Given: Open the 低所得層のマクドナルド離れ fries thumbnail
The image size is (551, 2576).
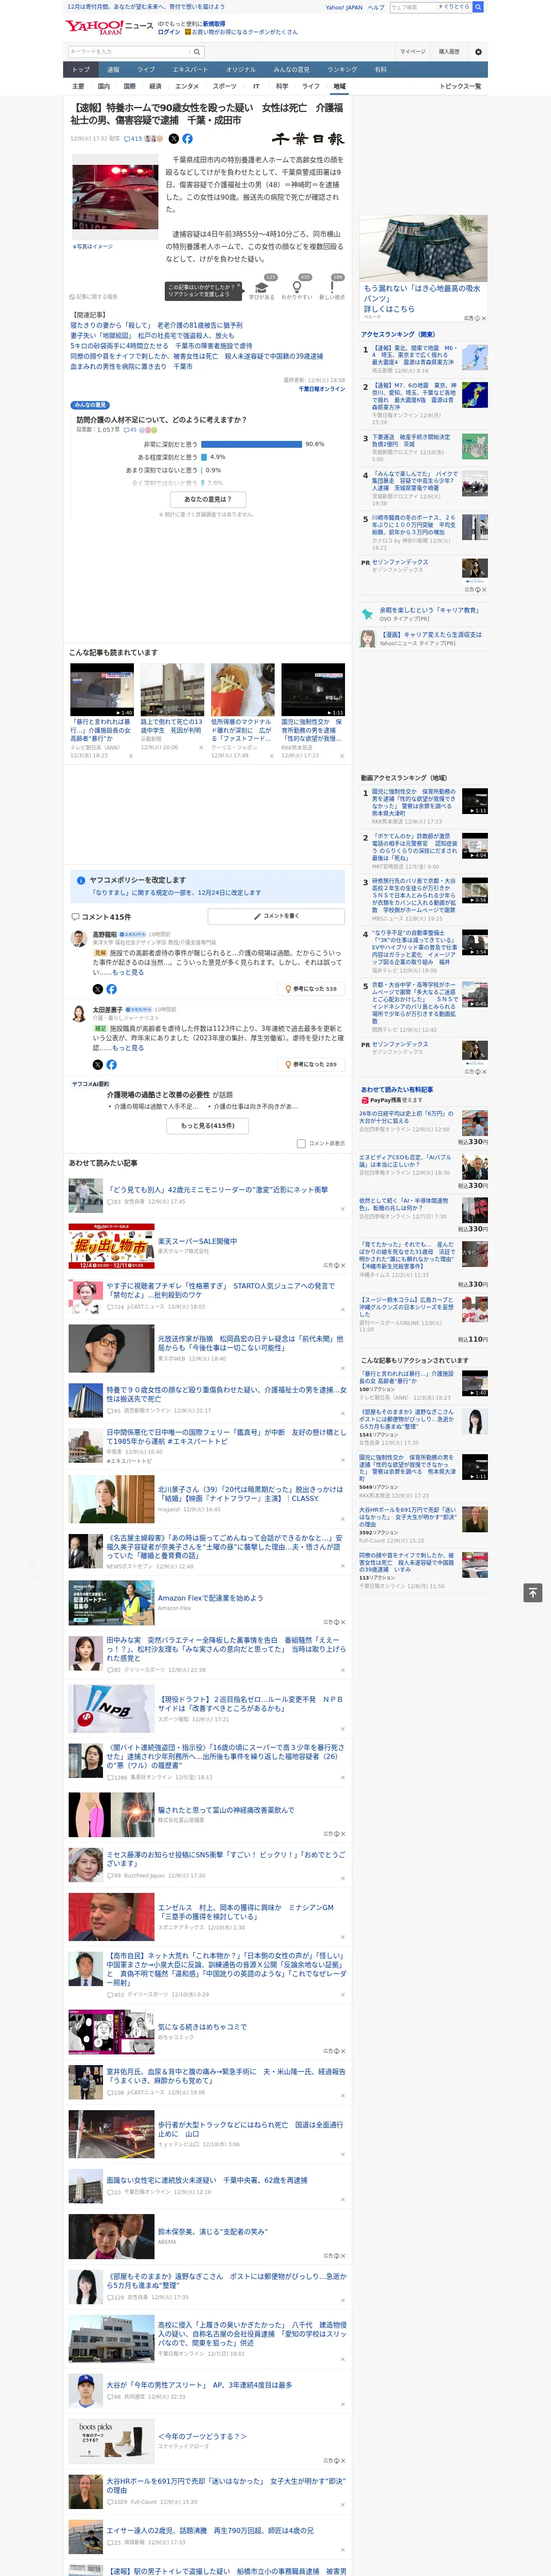Looking at the screenshot, I should (x=242, y=689).
